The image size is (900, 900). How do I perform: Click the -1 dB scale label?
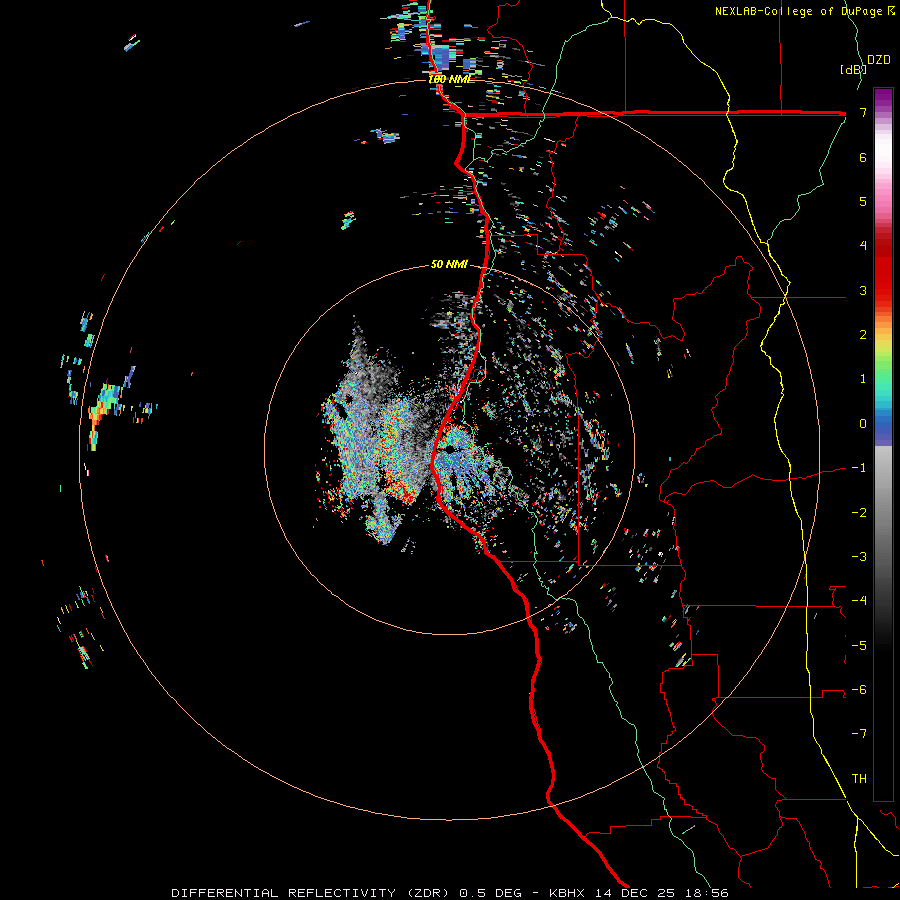pos(859,468)
